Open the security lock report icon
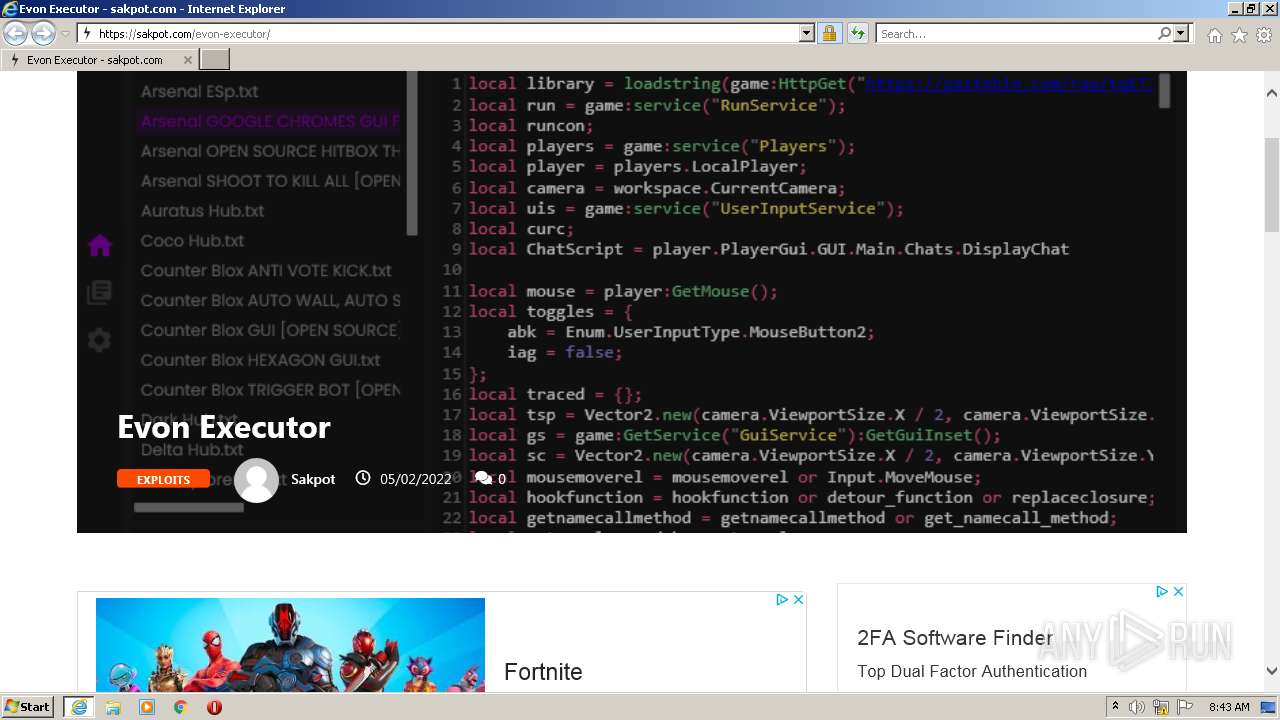Viewport: 1280px width, 720px height. [x=829, y=34]
